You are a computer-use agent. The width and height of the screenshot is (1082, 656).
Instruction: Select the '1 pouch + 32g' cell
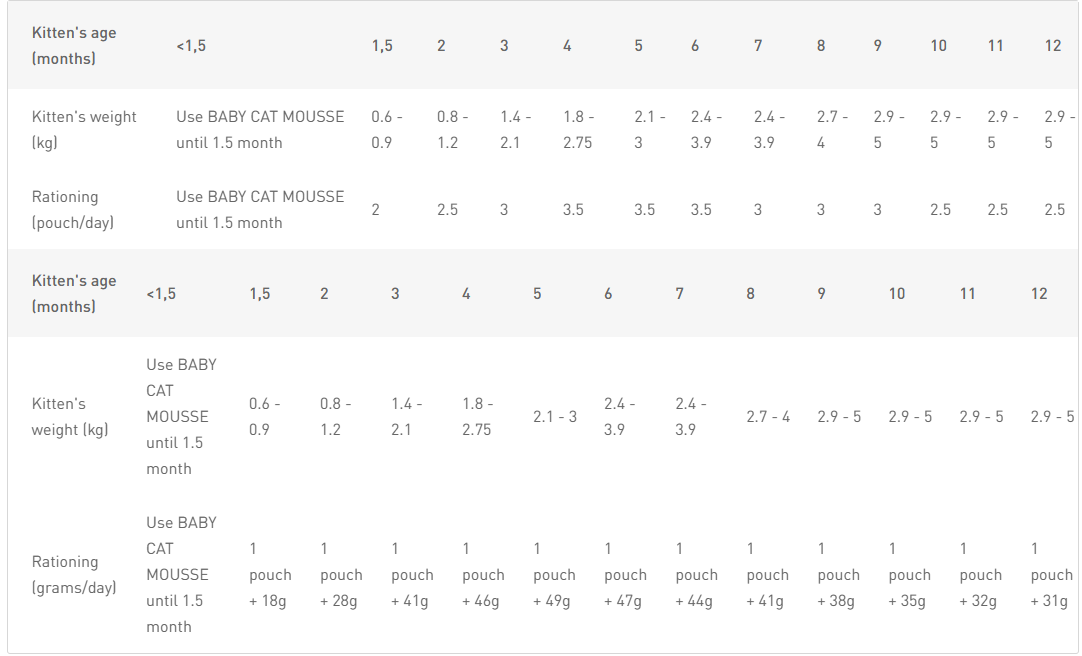pos(980,574)
